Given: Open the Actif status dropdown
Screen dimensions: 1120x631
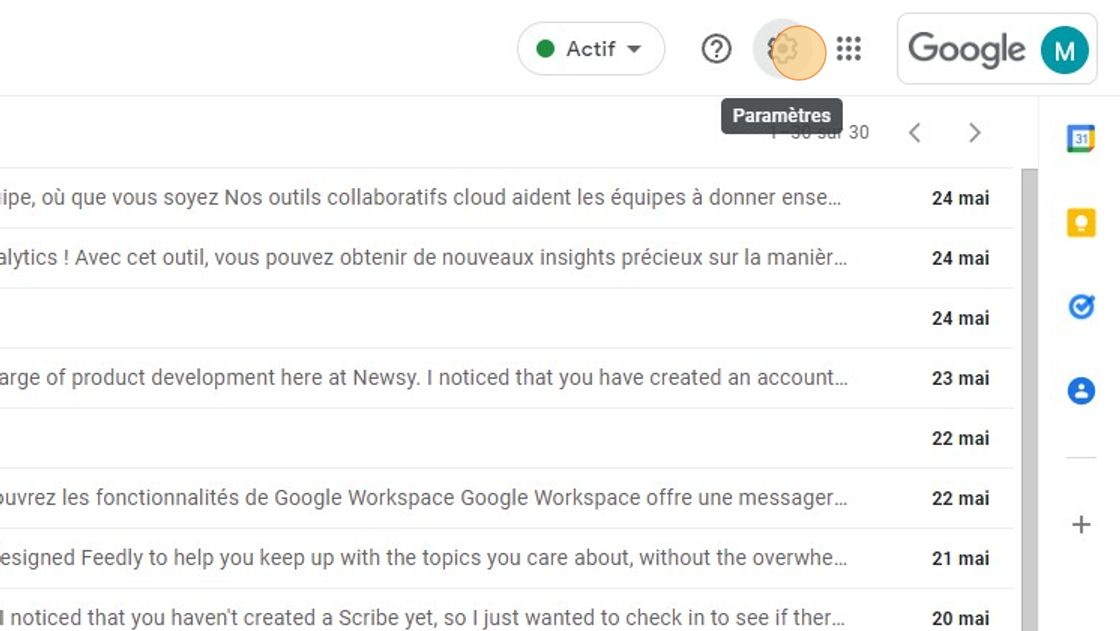Looking at the screenshot, I should (x=590, y=48).
